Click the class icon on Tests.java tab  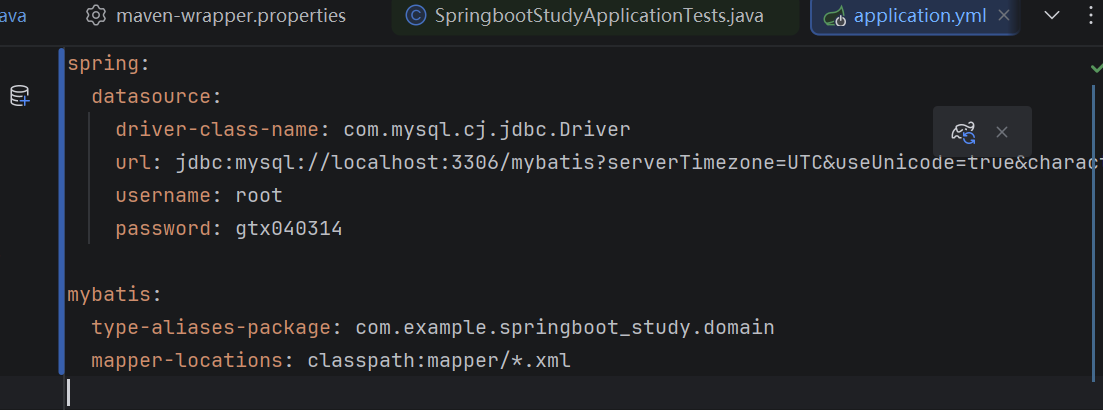[416, 15]
